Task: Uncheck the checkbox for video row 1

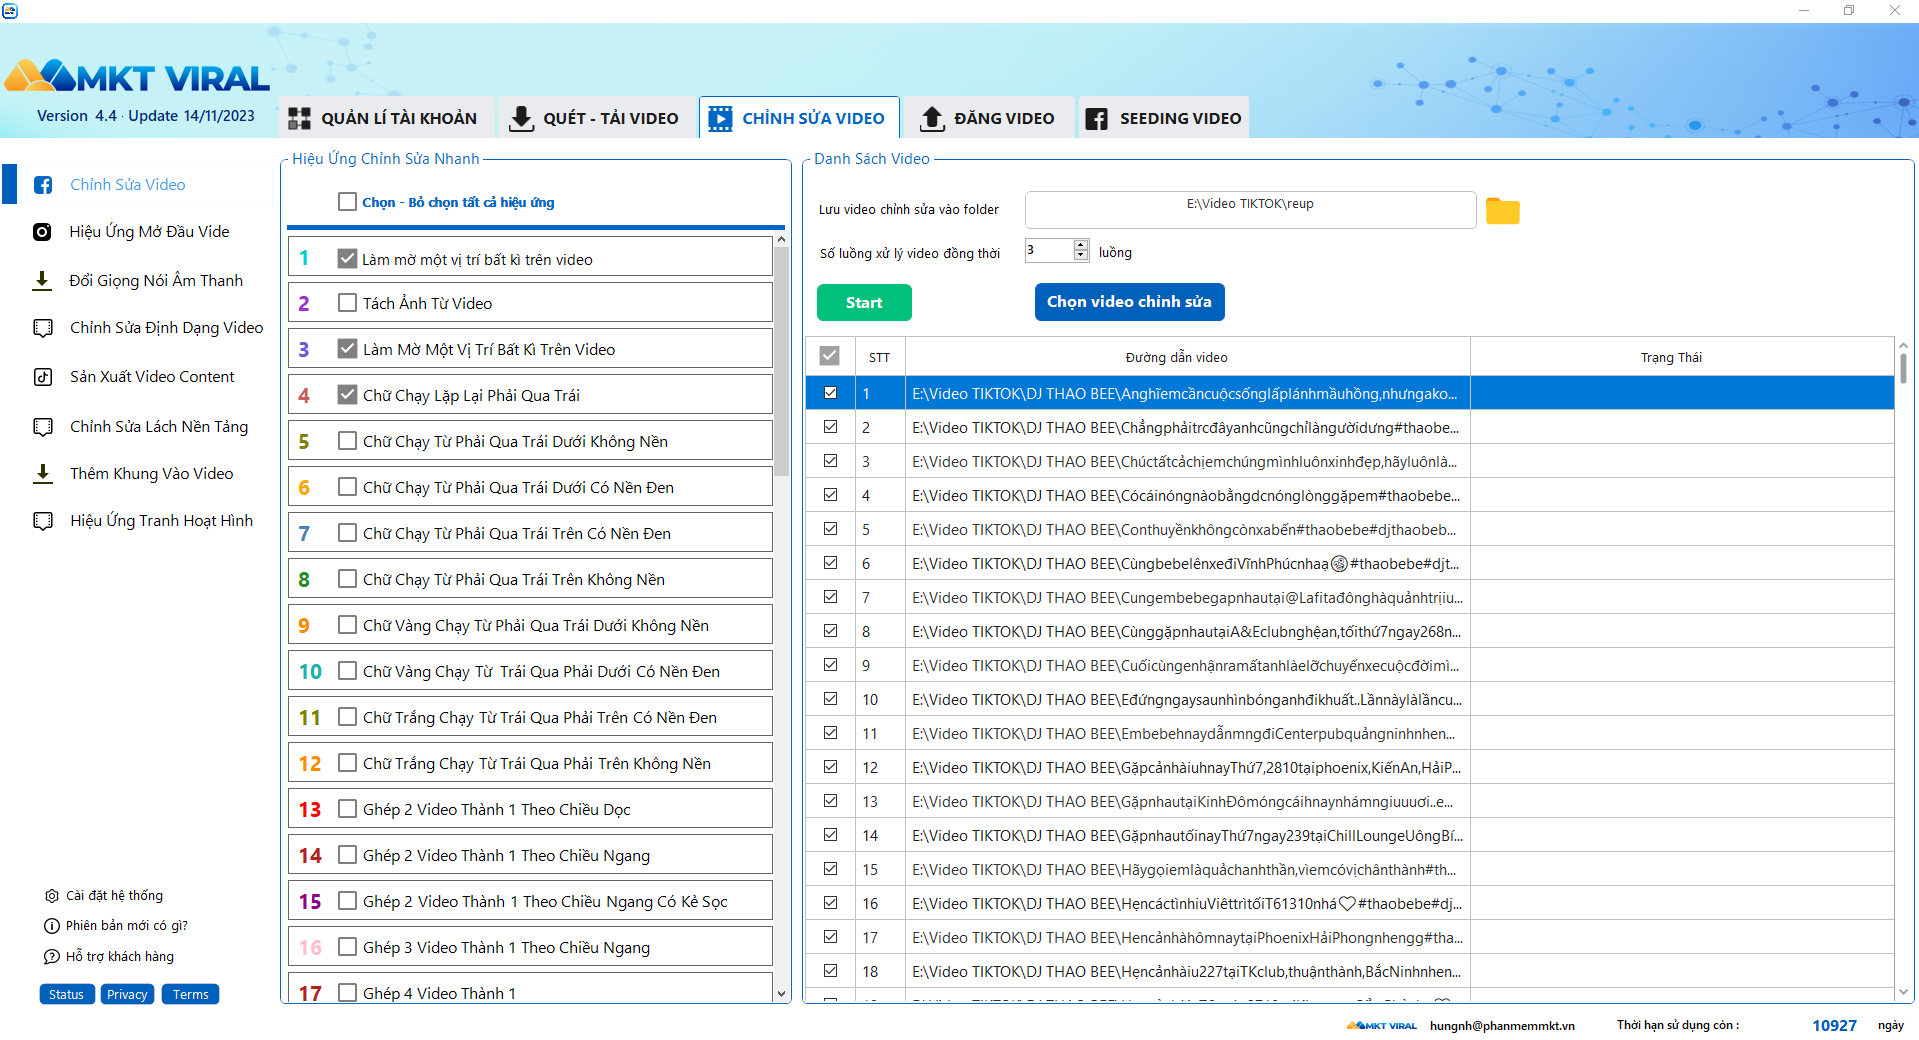Action: click(830, 393)
